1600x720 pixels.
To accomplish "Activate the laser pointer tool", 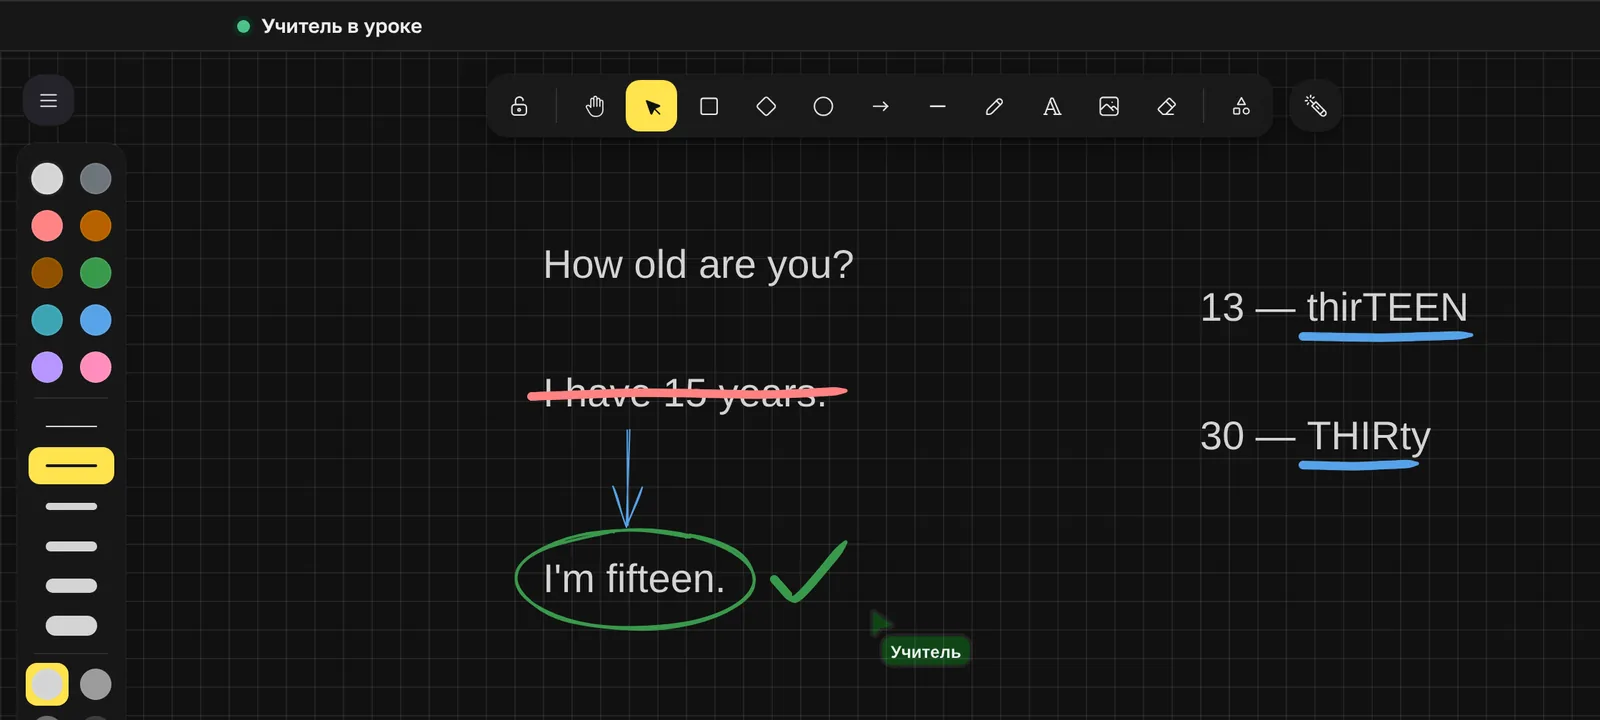I will (x=1316, y=106).
